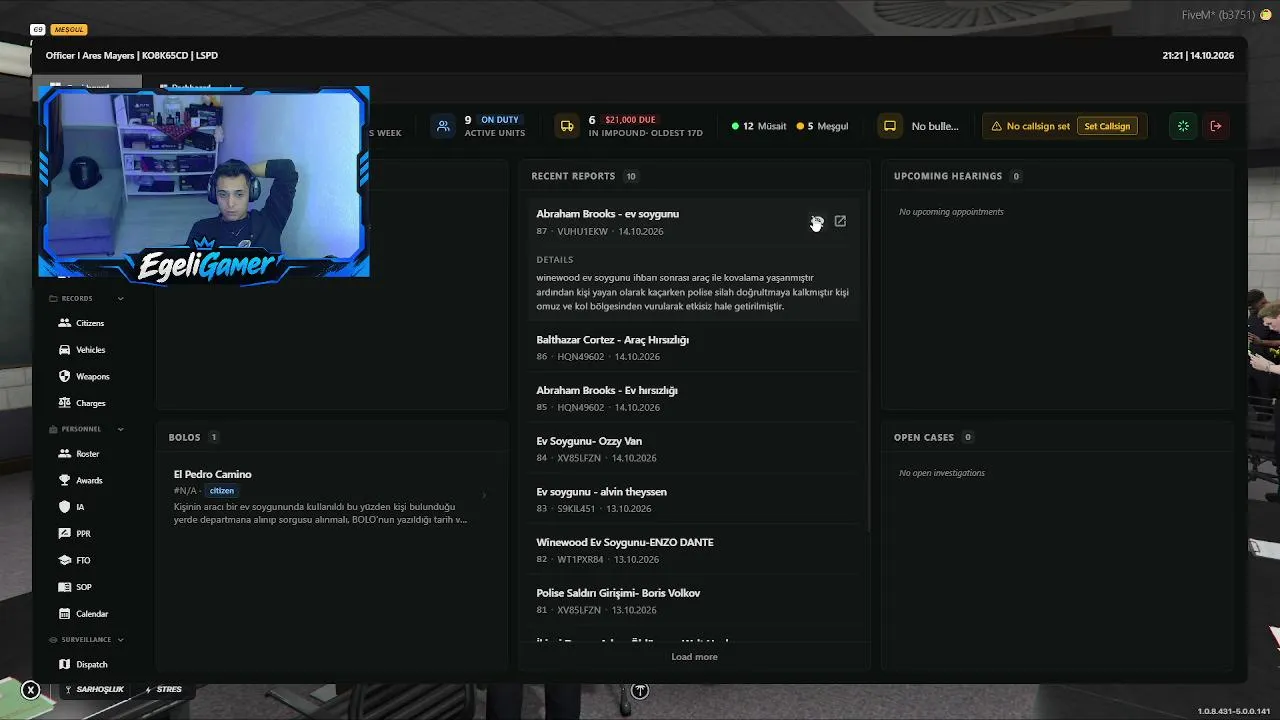This screenshot has width=1280, height=720.
Task: Click the active units people icon
Action: pos(443,126)
